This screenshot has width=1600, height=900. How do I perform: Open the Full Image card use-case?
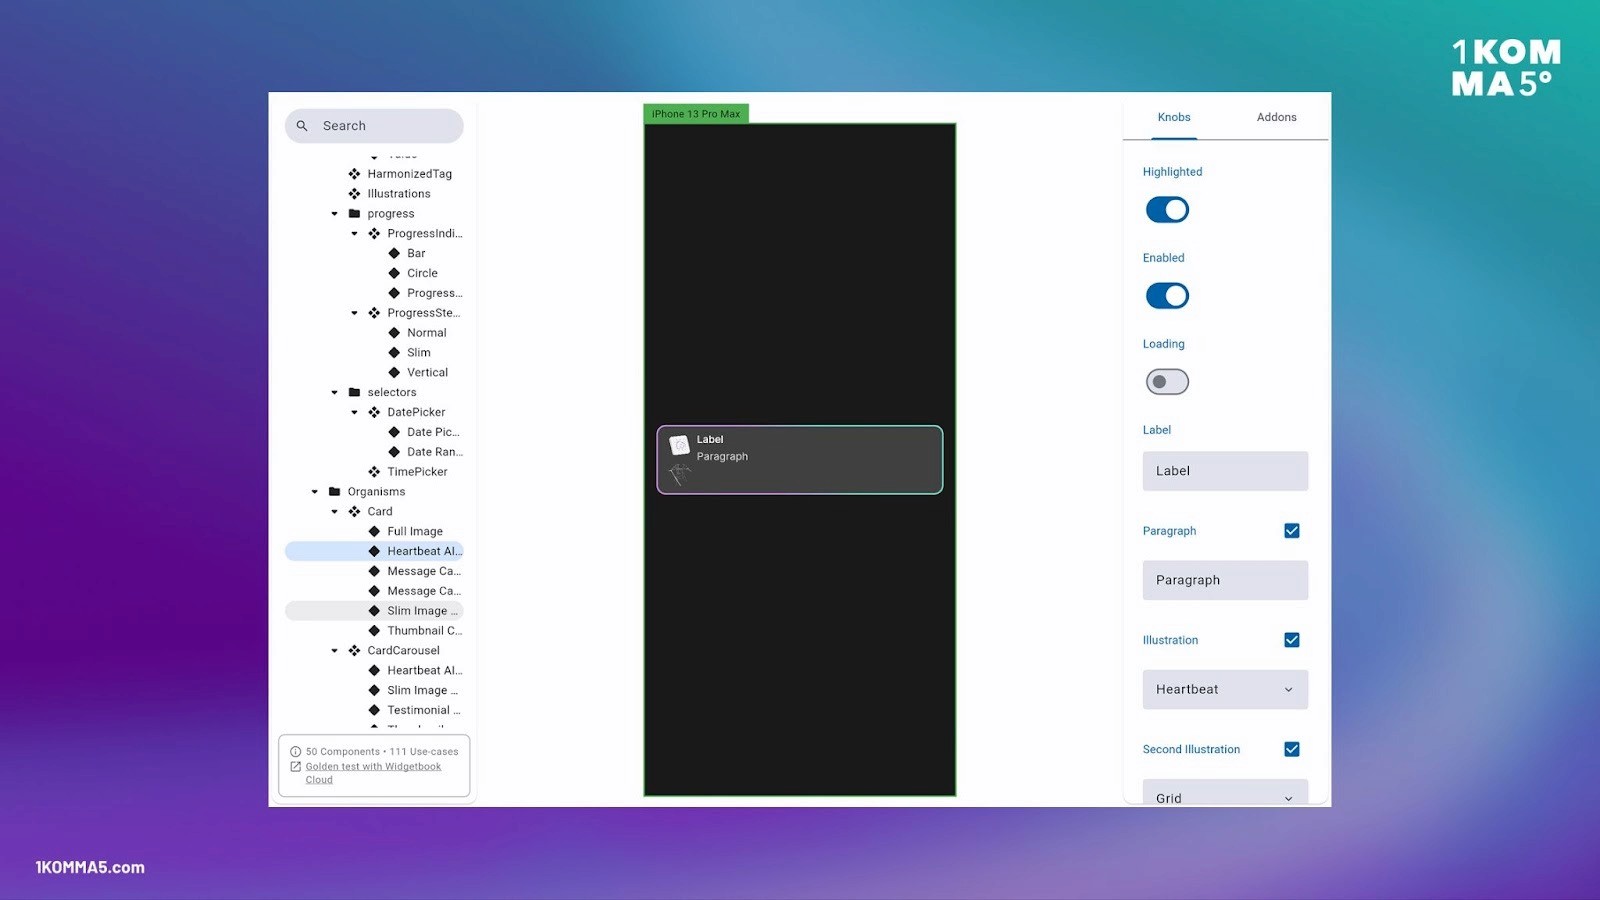tap(415, 531)
